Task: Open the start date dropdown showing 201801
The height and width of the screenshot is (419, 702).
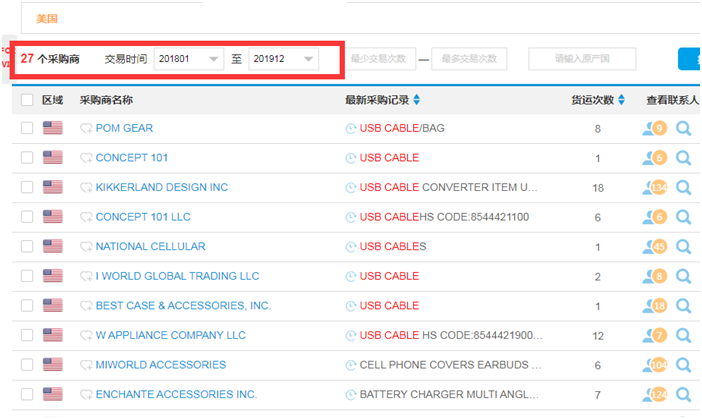Action: pyautogui.click(x=188, y=59)
